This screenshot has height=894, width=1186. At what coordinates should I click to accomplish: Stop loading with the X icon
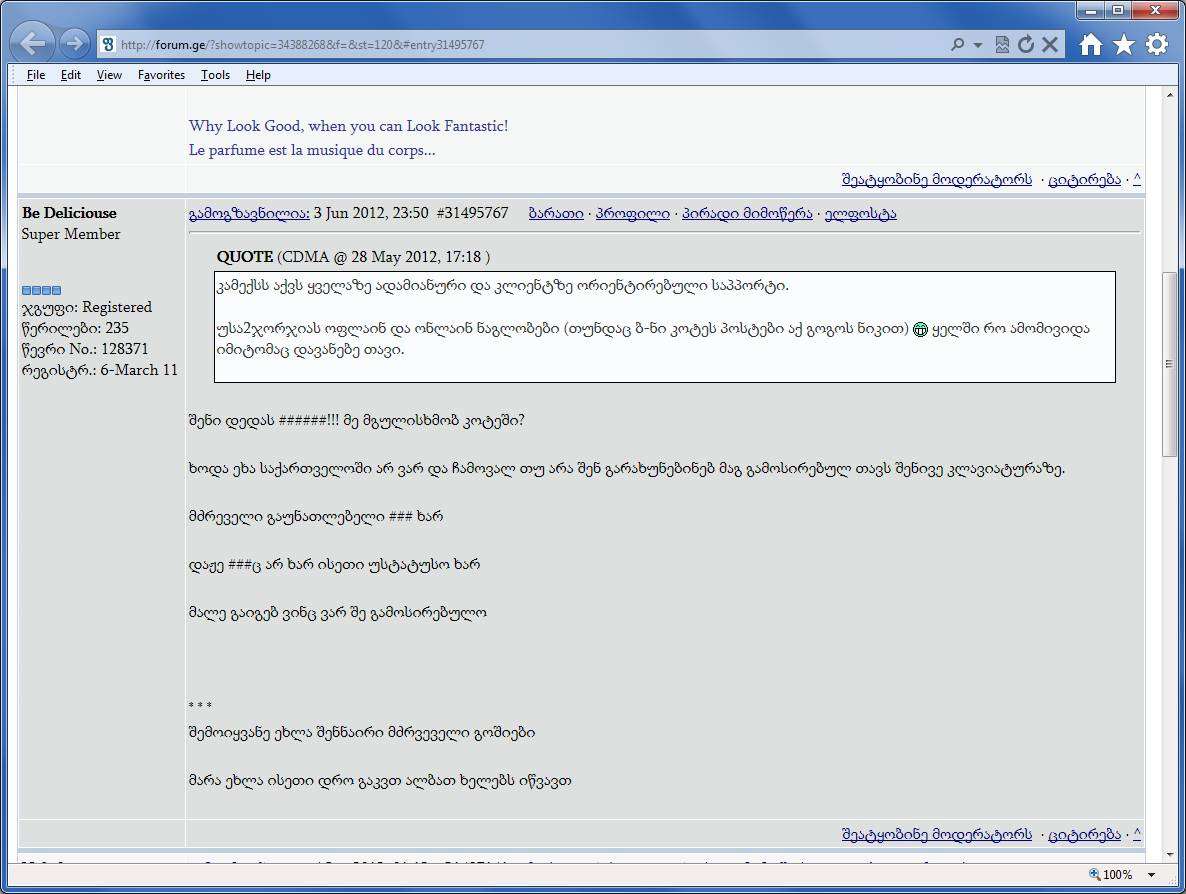pyautogui.click(x=1050, y=45)
